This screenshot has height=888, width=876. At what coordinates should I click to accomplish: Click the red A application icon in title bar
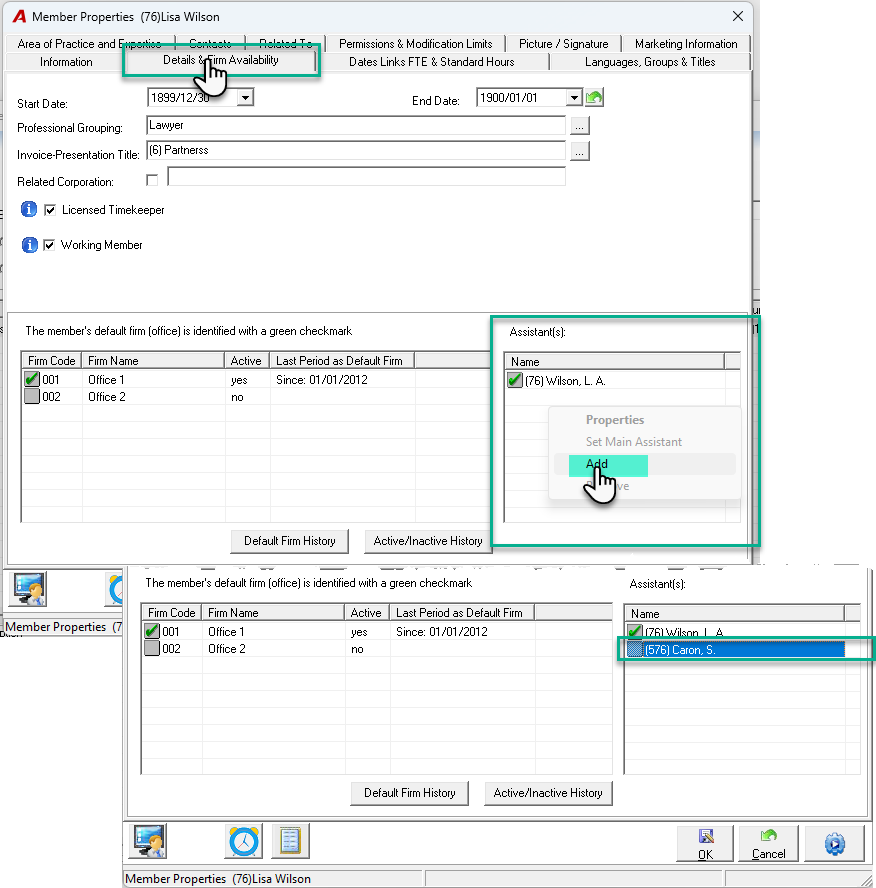(x=19, y=16)
